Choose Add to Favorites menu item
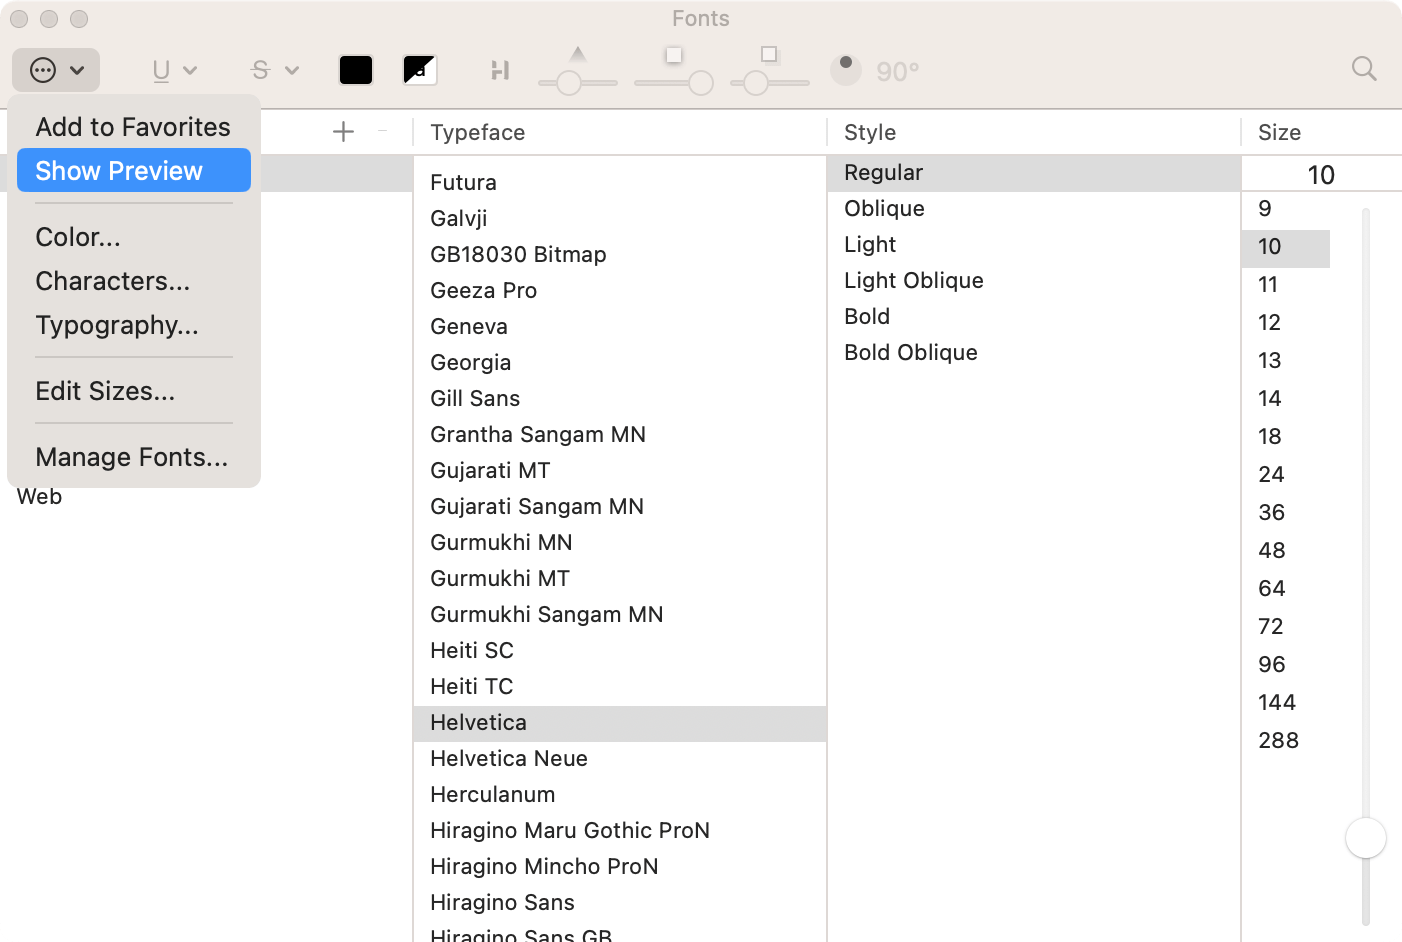Image resolution: width=1402 pixels, height=942 pixels. point(133,127)
